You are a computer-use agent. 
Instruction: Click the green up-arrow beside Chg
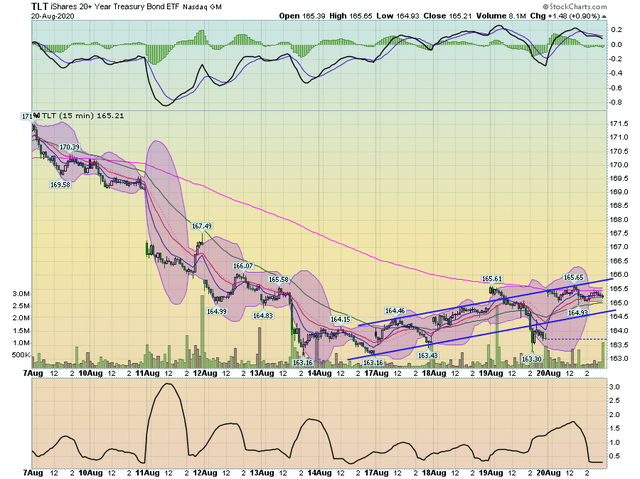pos(604,16)
